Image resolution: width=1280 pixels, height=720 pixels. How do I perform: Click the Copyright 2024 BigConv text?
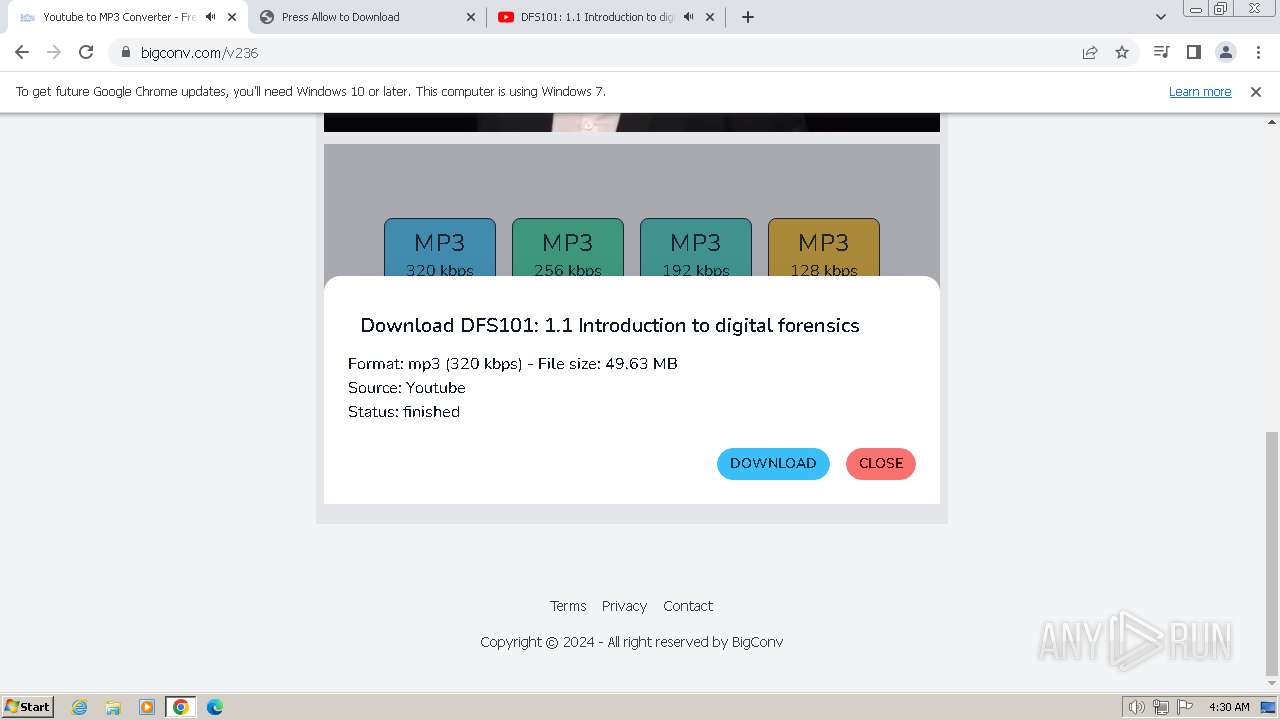click(x=632, y=642)
